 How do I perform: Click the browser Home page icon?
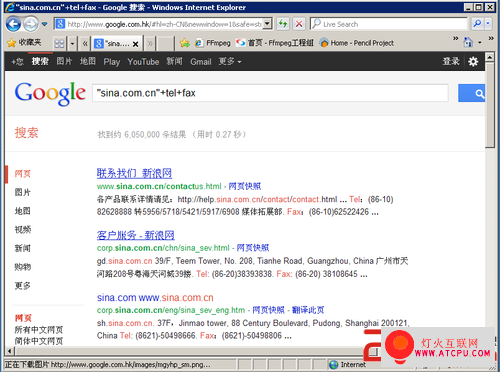coord(468,42)
